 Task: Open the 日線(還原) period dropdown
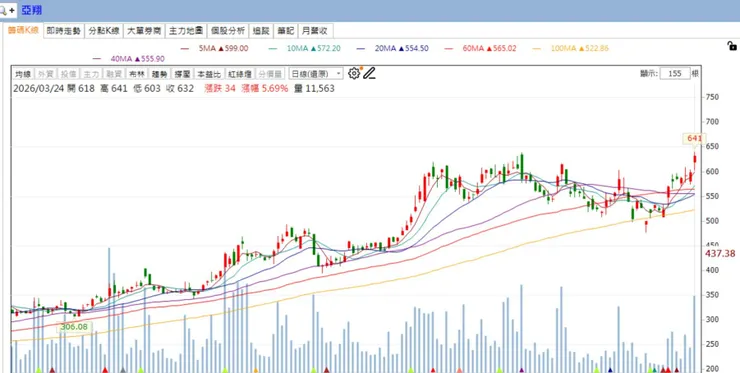(x=316, y=74)
